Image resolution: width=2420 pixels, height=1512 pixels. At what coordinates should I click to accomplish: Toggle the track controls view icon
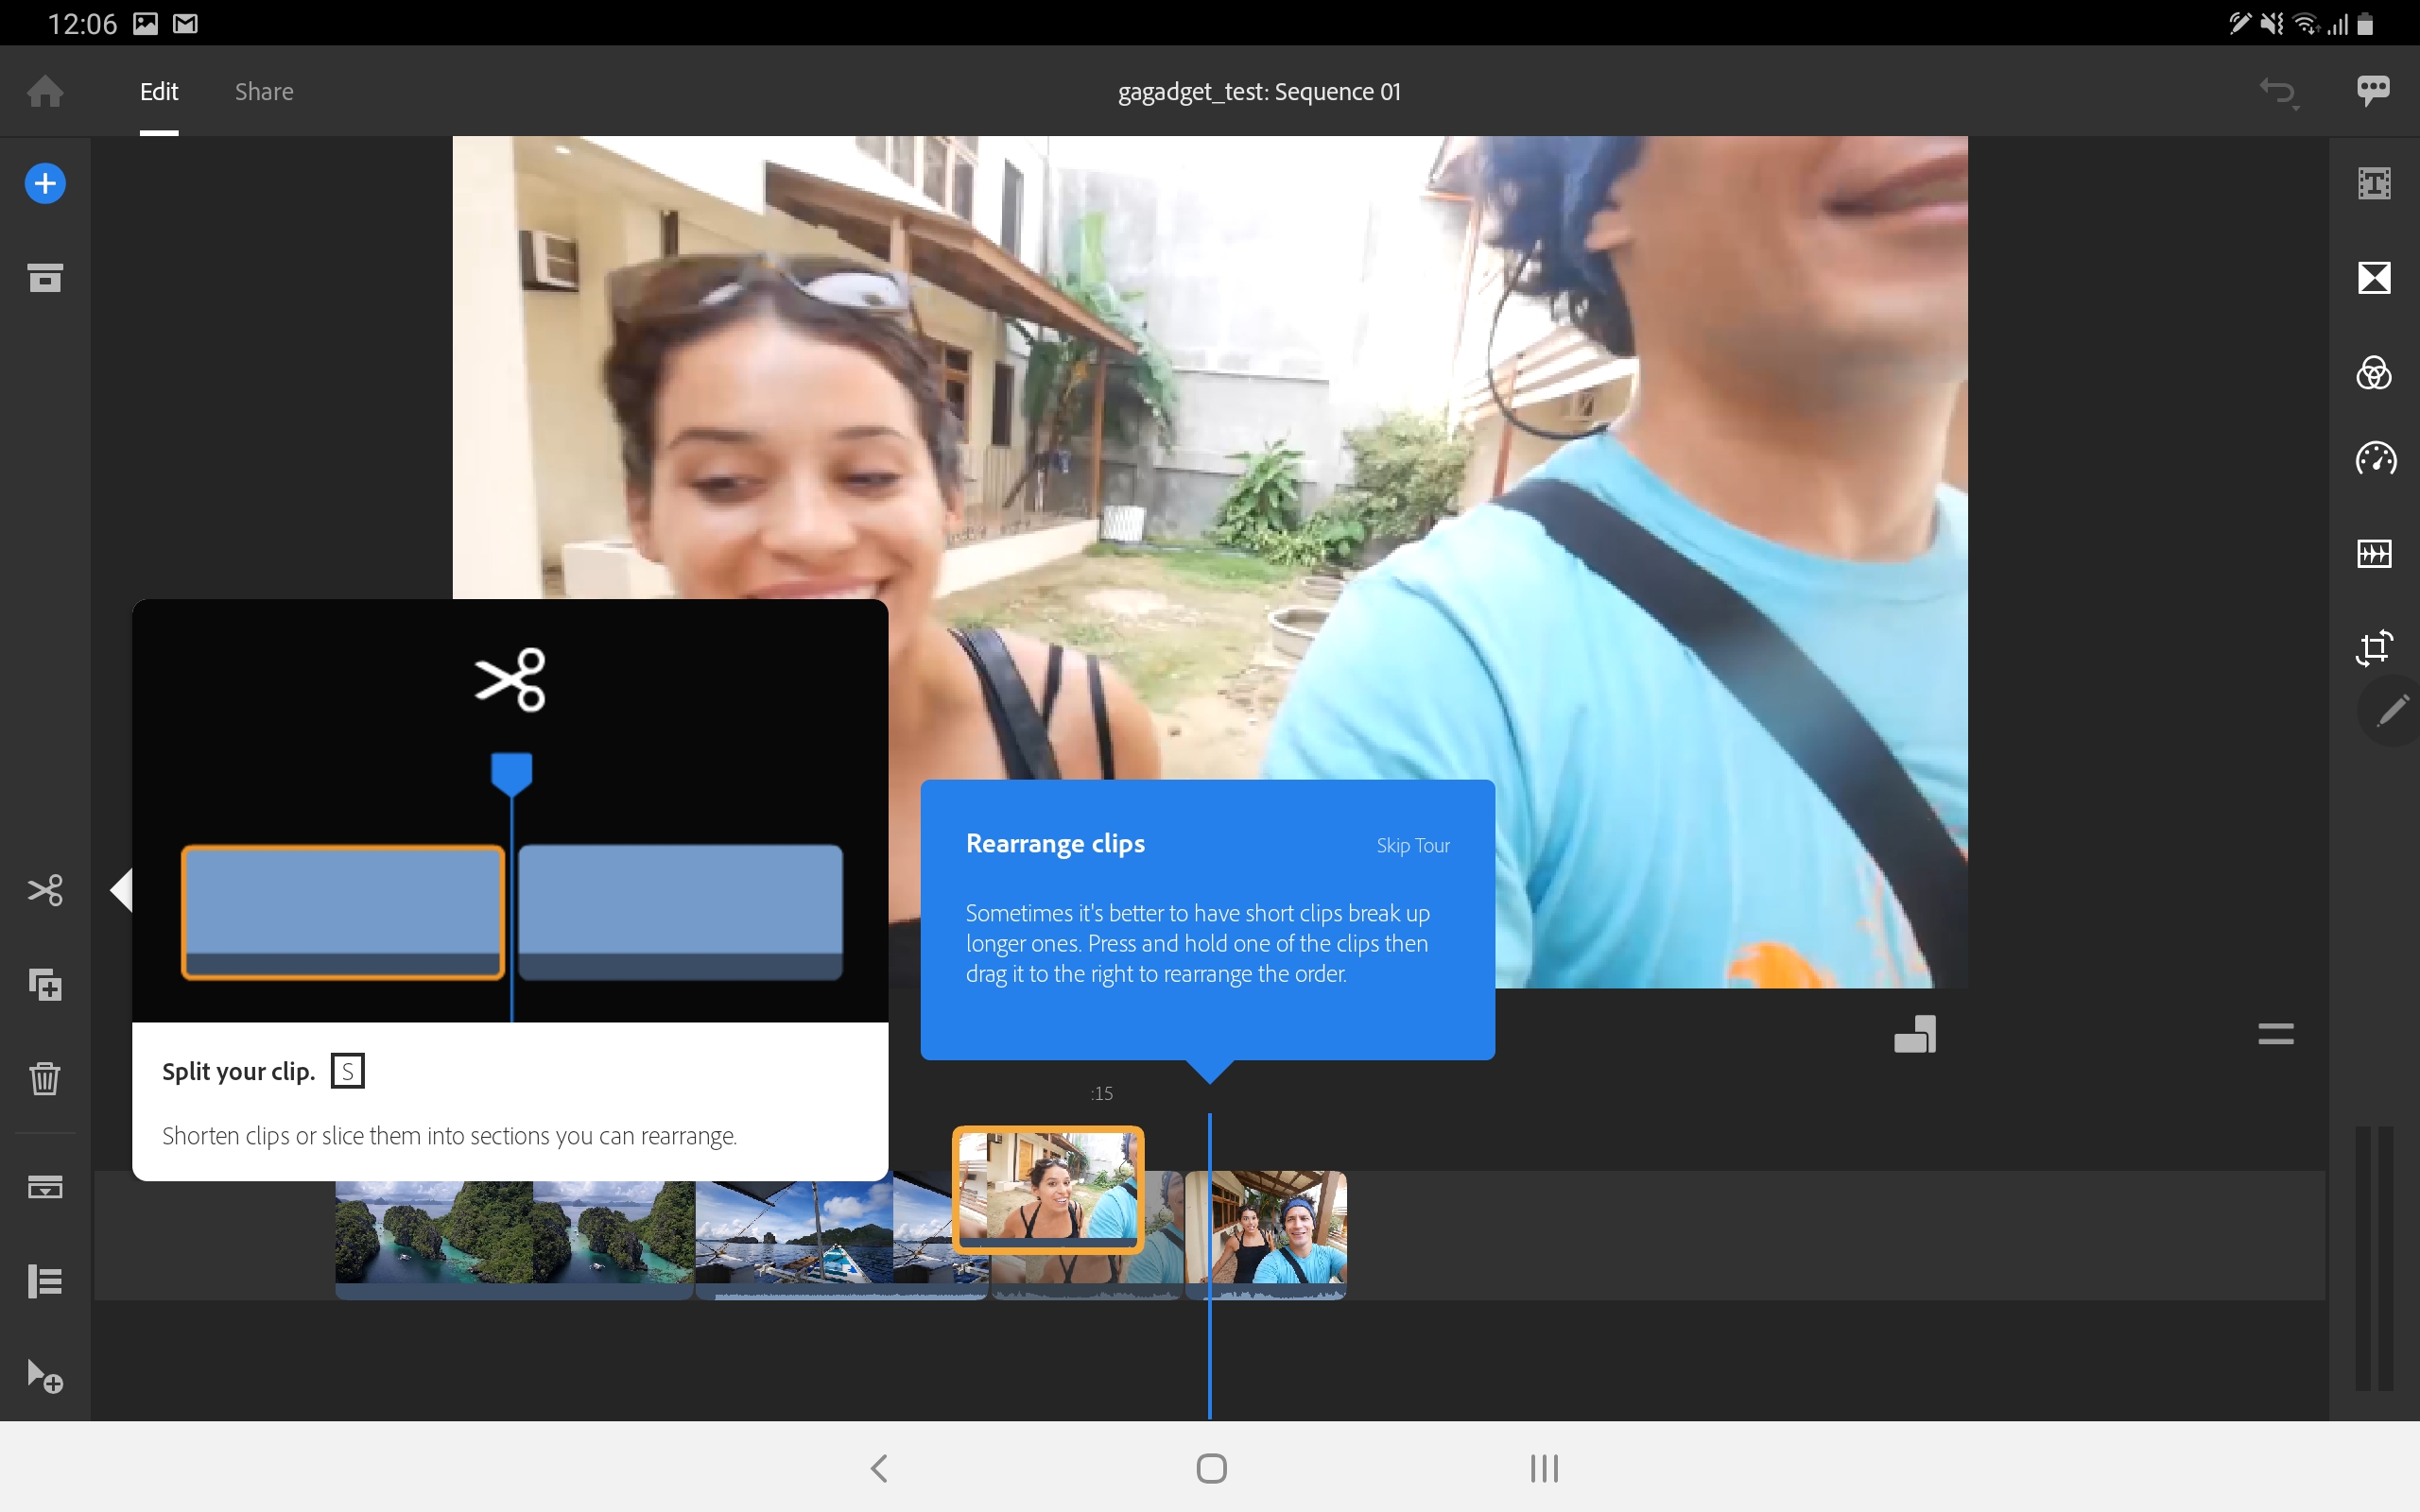click(45, 1187)
